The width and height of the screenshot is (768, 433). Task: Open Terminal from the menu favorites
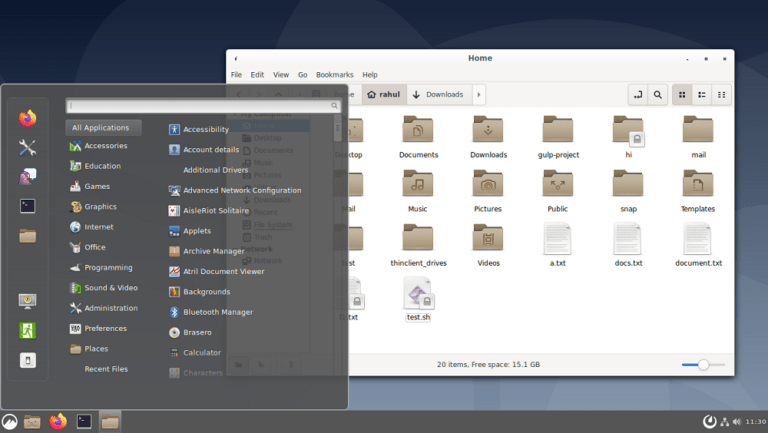(27, 206)
